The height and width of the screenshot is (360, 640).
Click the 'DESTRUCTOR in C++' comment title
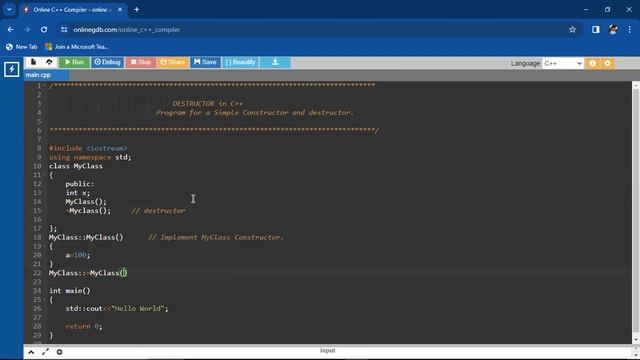click(207, 104)
